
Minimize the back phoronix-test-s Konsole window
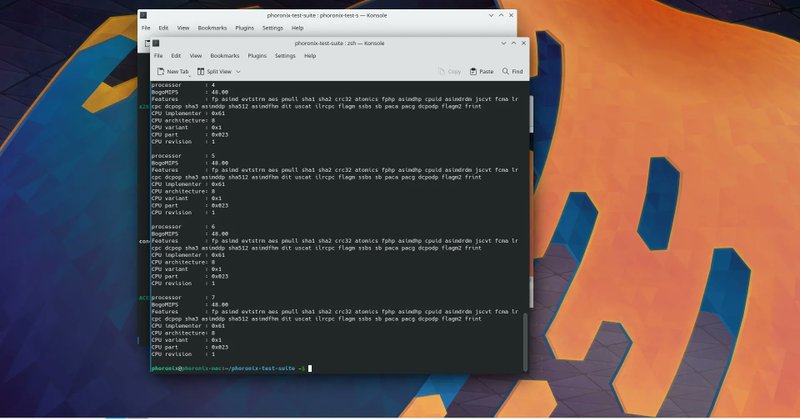coord(491,15)
